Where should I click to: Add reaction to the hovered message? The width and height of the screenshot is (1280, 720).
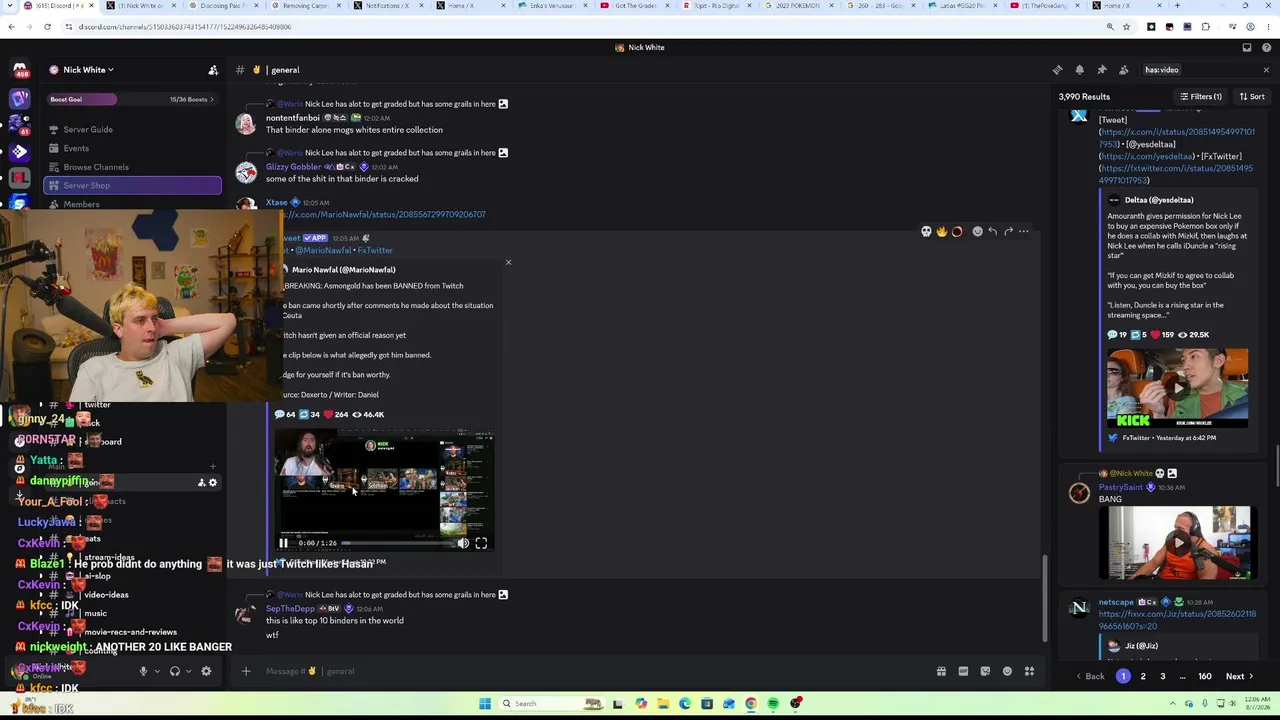pyautogui.click(x=977, y=231)
